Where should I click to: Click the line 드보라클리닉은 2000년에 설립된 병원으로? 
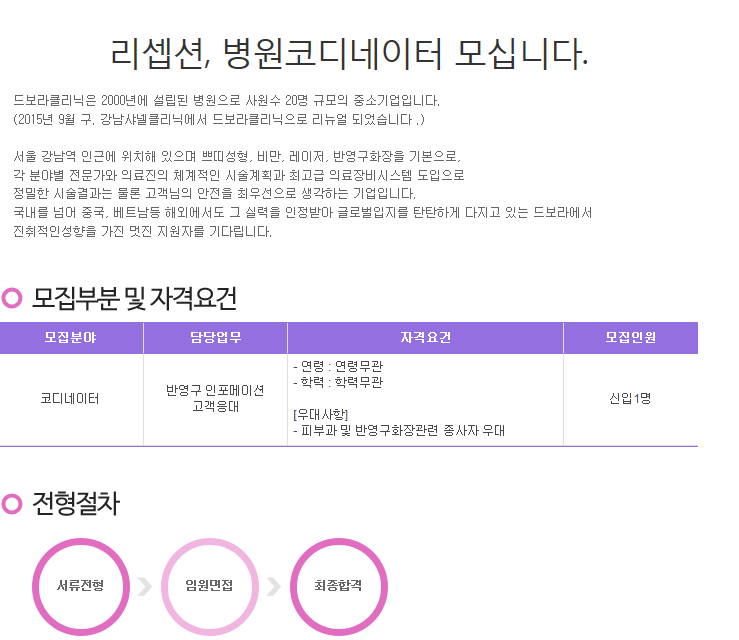pos(226,100)
